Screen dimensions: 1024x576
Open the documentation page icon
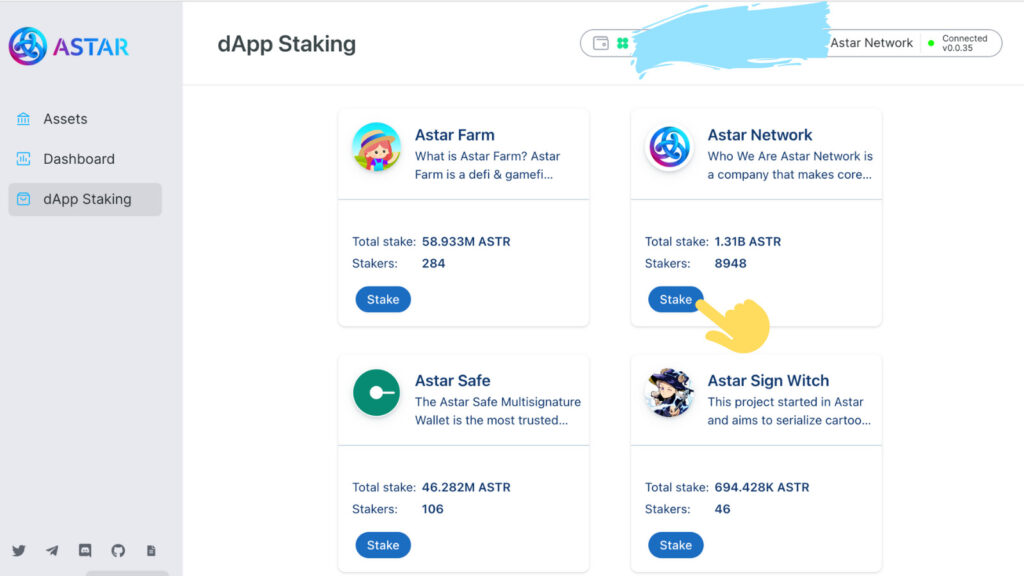[x=151, y=551]
